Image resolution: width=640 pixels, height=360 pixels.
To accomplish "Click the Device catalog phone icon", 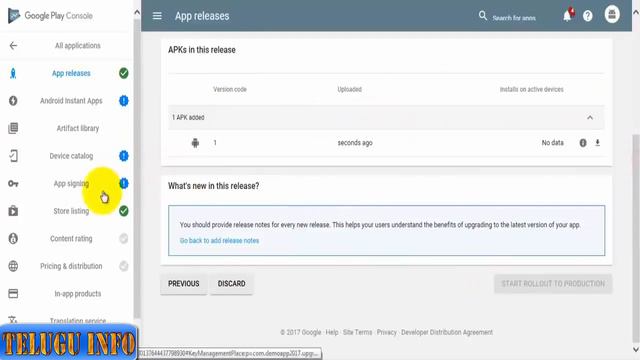I will (13, 156).
